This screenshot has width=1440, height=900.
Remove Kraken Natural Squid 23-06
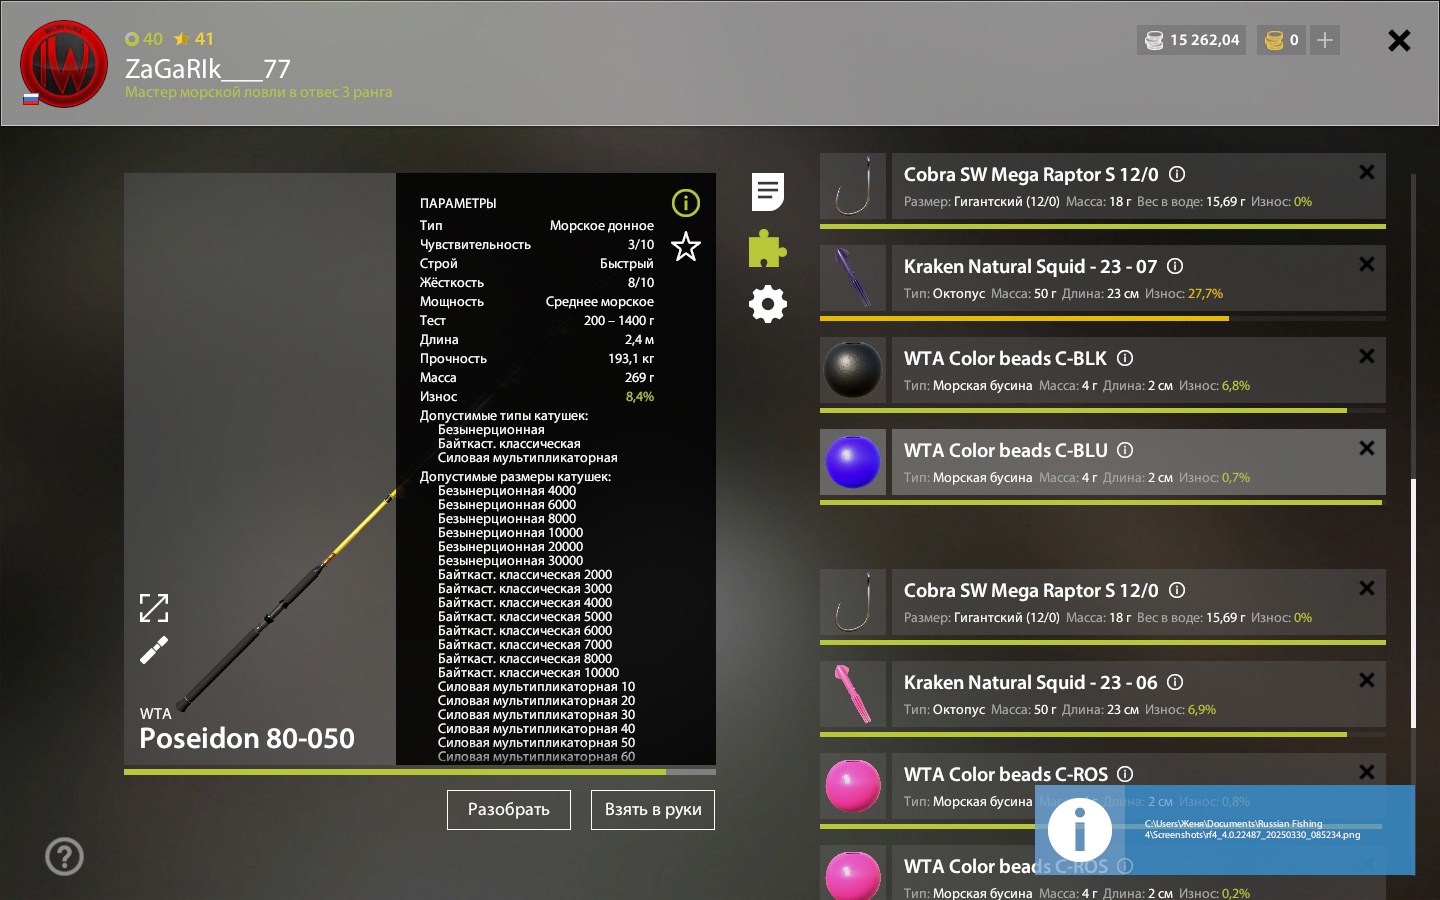tap(1367, 680)
